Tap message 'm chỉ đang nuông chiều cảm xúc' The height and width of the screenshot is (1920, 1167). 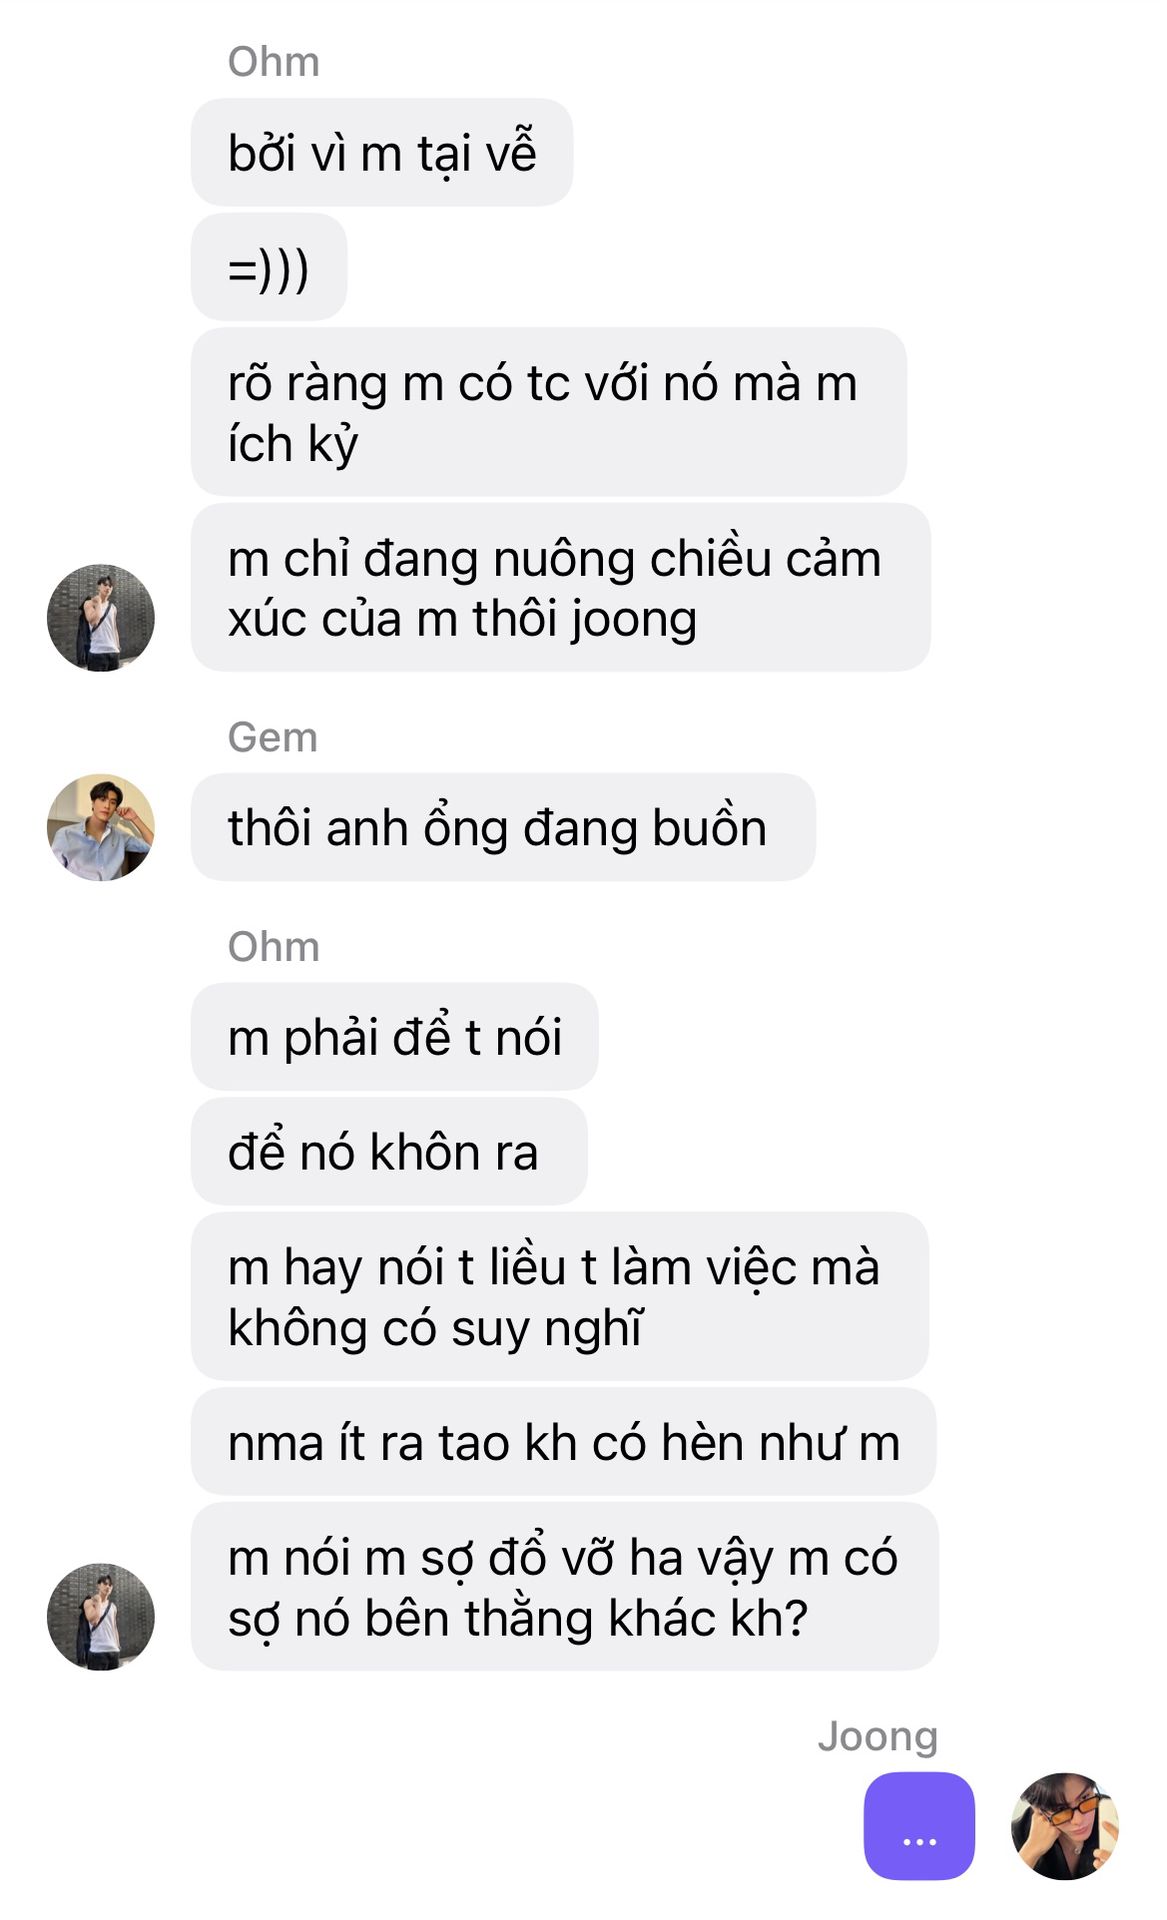tap(561, 587)
